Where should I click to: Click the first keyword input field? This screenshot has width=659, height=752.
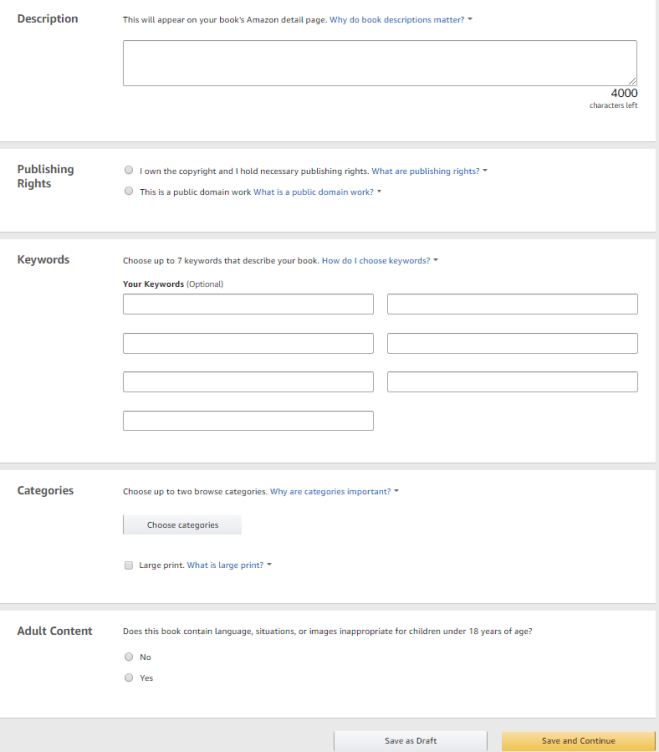(248, 304)
